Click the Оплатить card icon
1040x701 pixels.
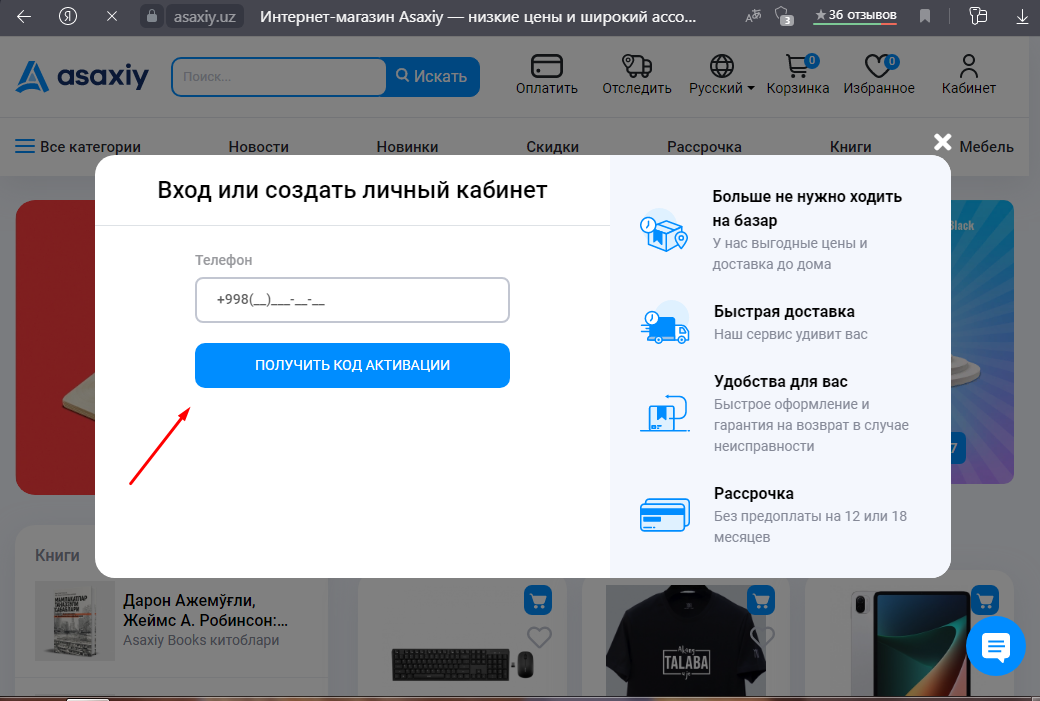pos(546,66)
